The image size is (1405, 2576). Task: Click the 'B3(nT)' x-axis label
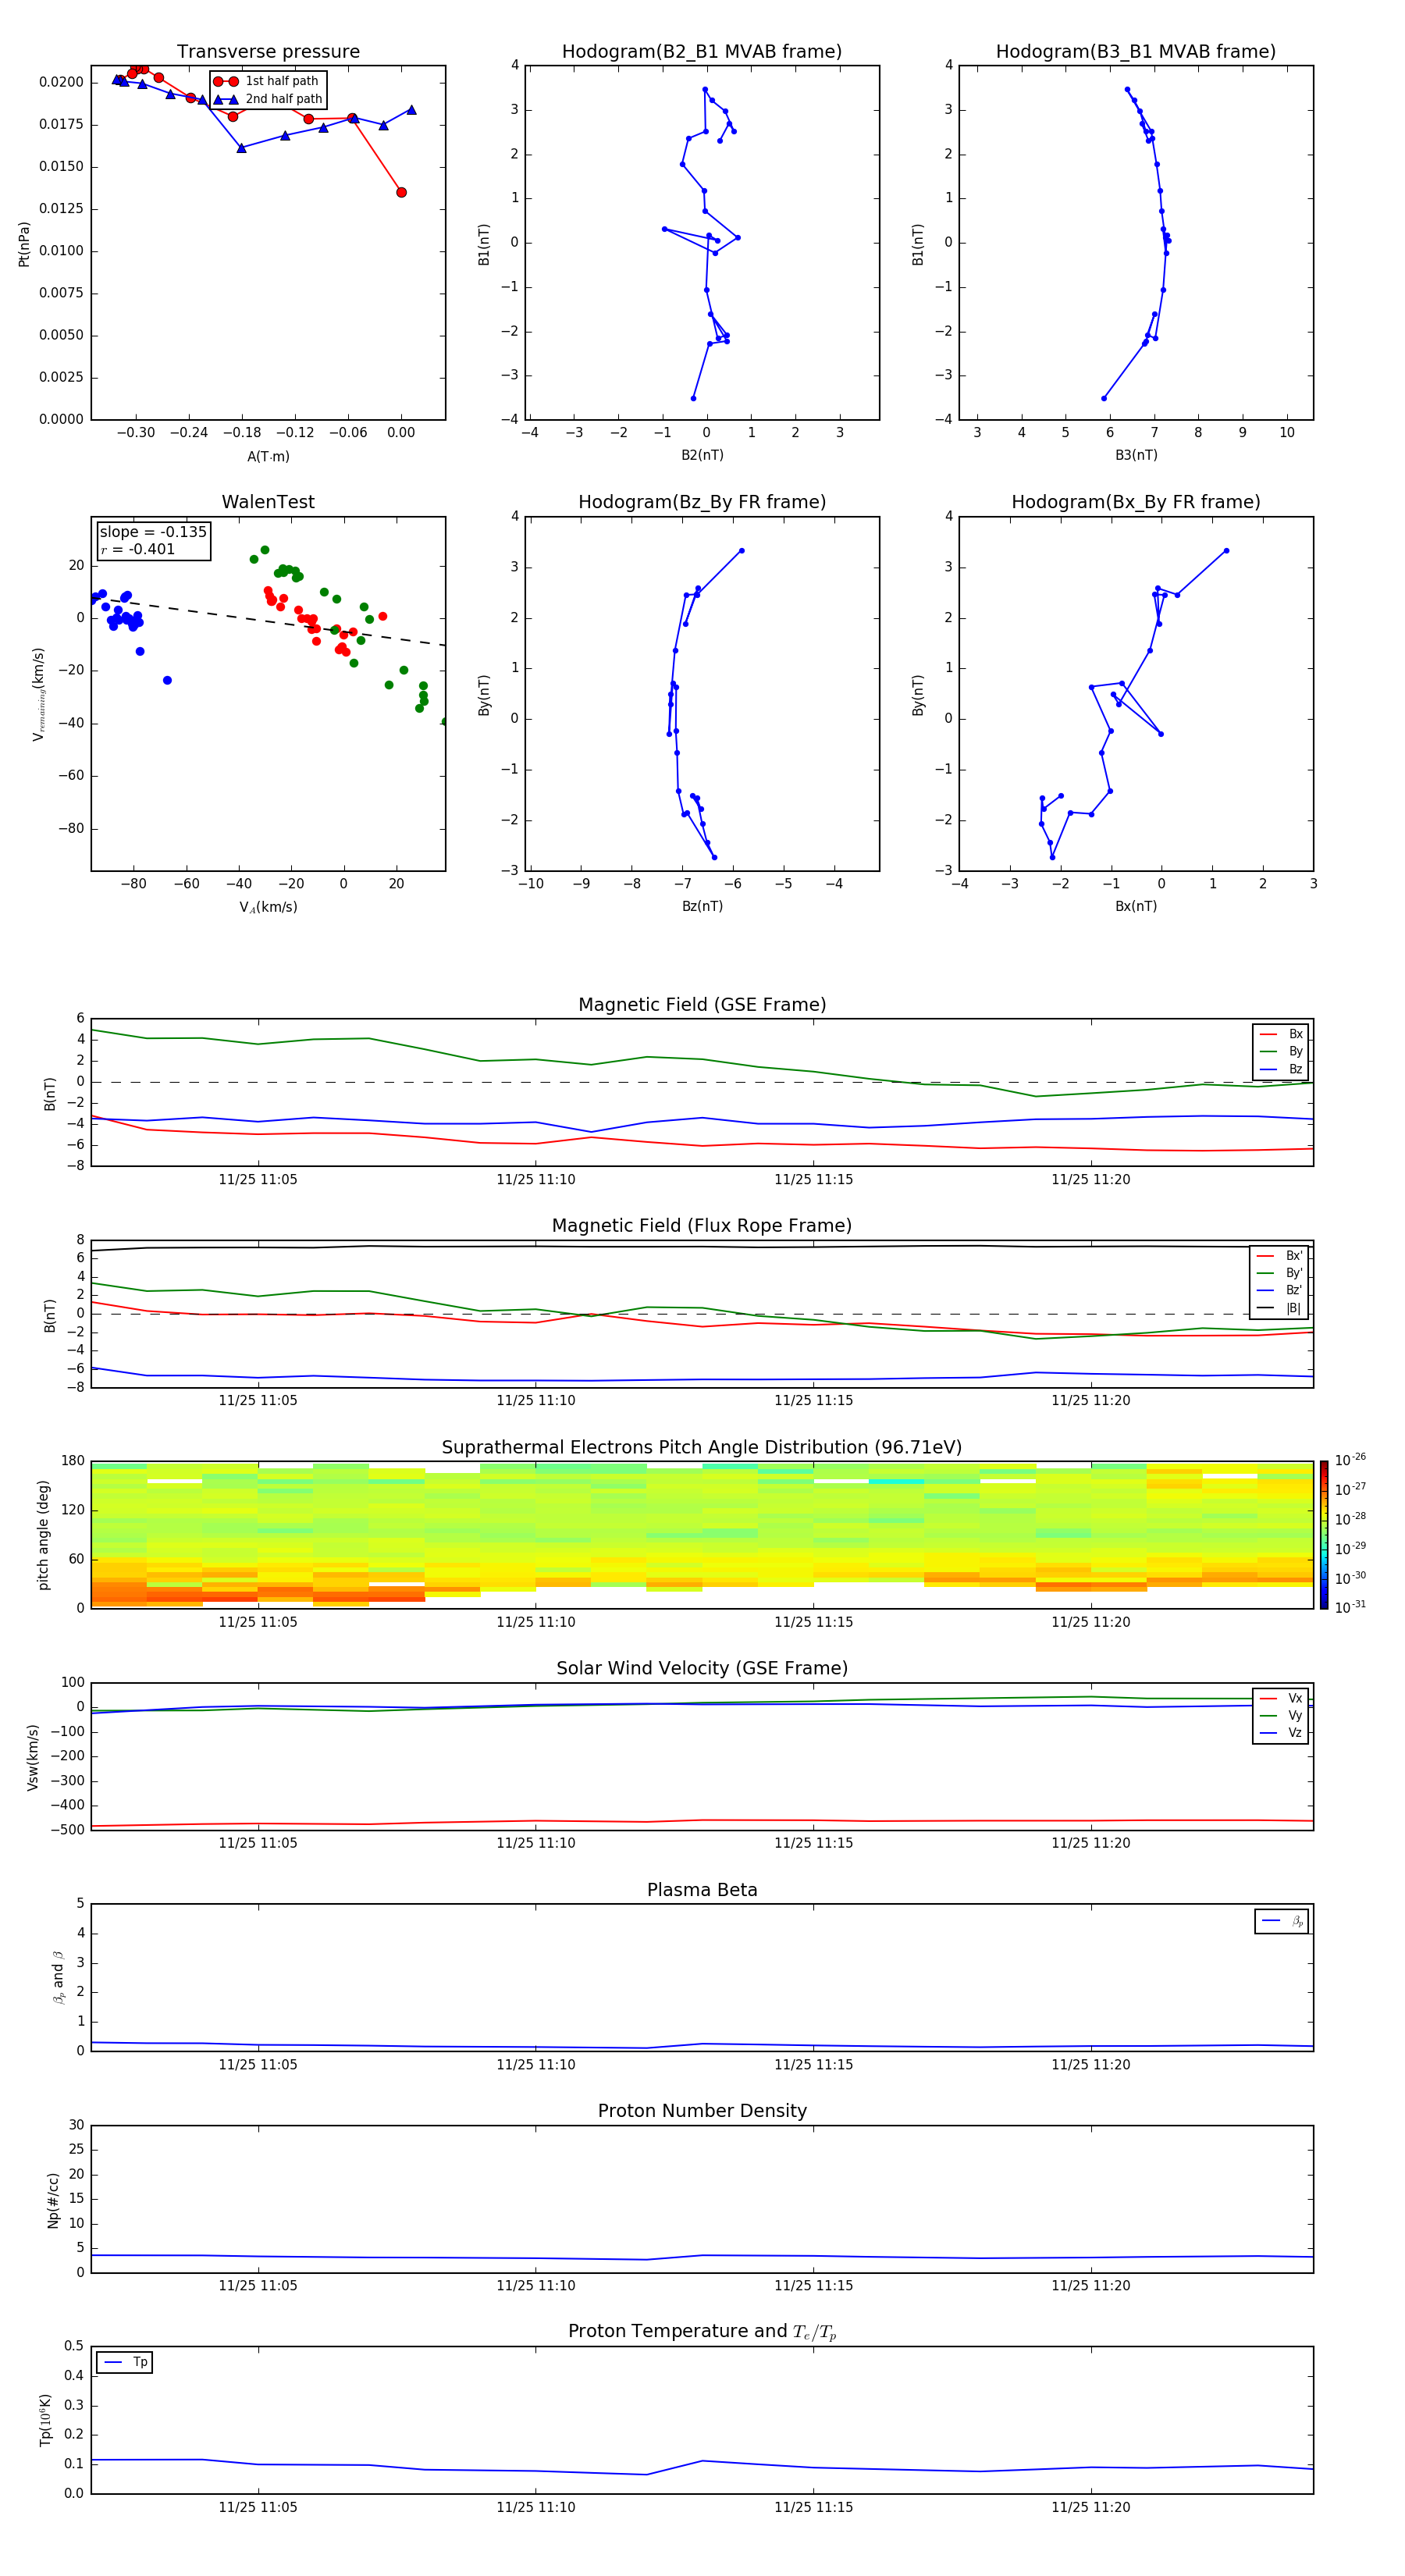point(1136,455)
